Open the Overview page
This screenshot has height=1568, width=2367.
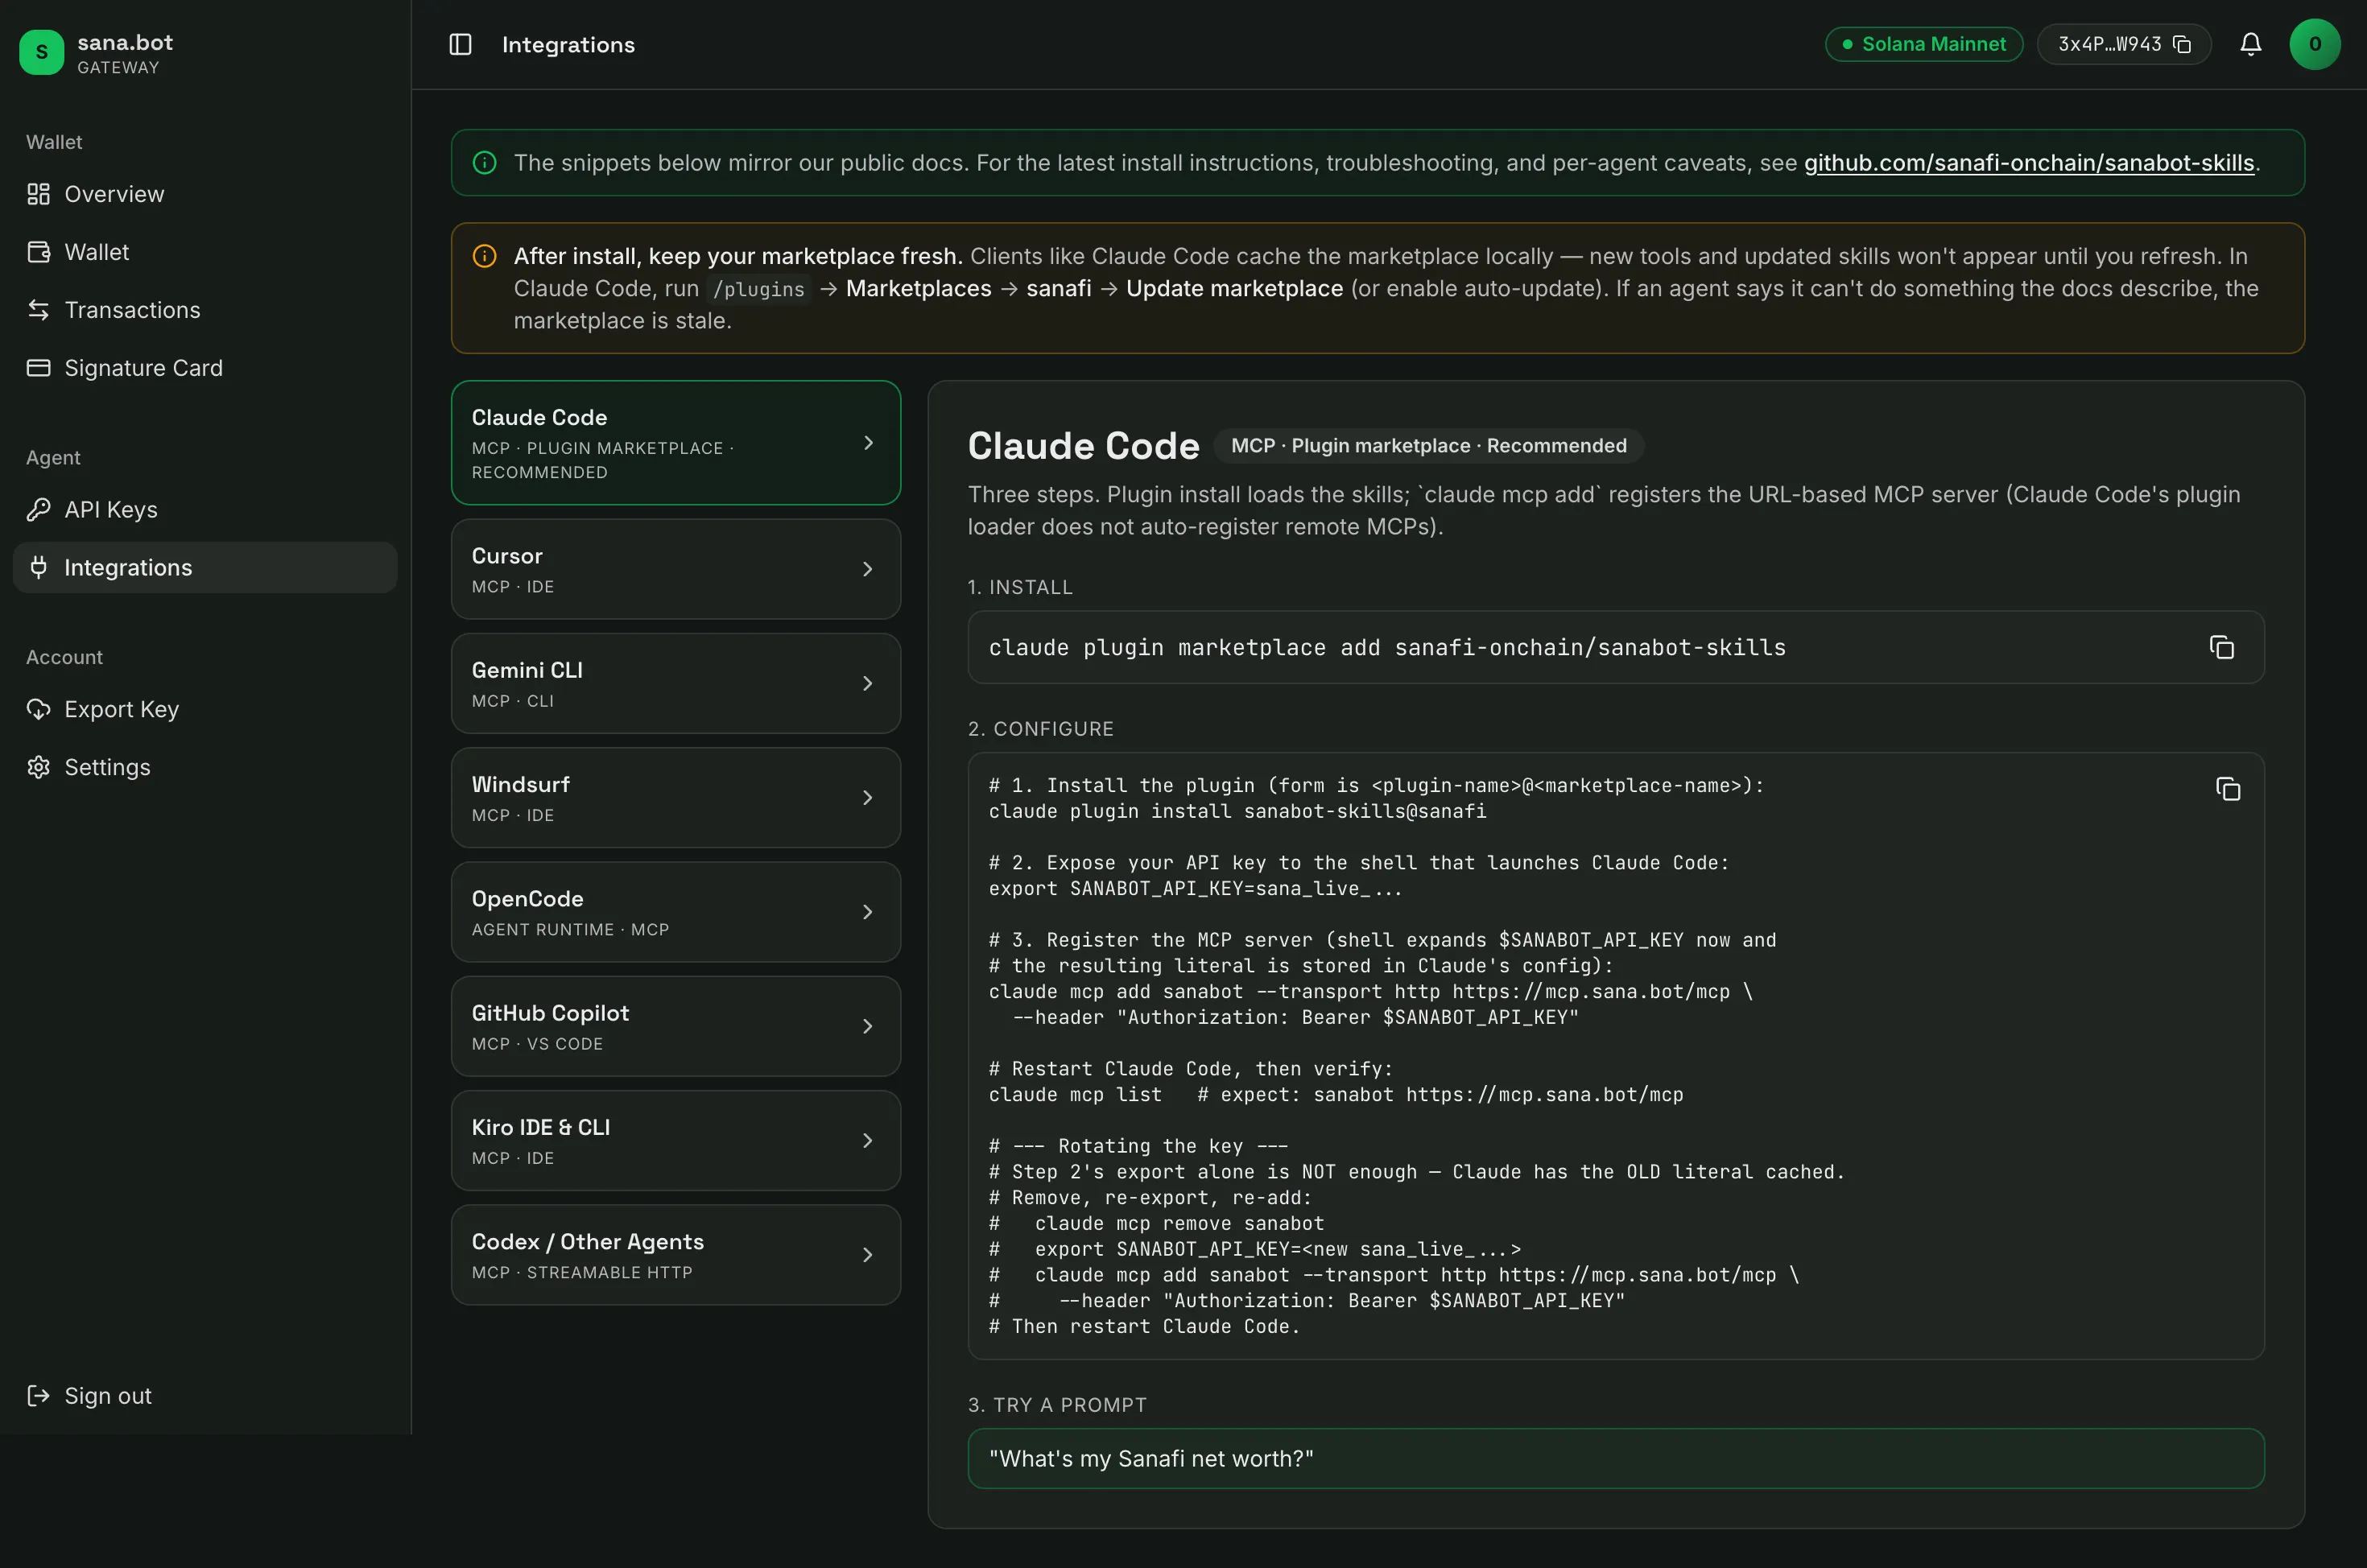tap(205, 194)
